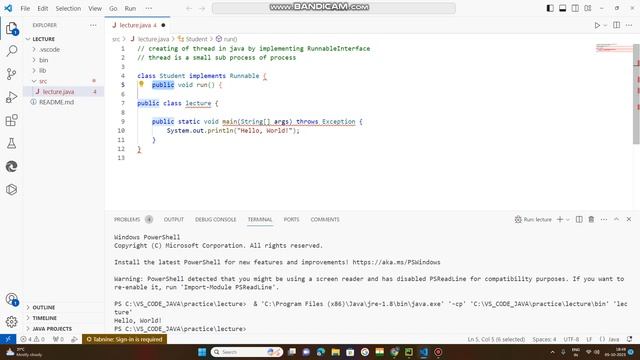Open editor More Actions ellipsis
The height and width of the screenshot is (360, 640).
coord(629,25)
